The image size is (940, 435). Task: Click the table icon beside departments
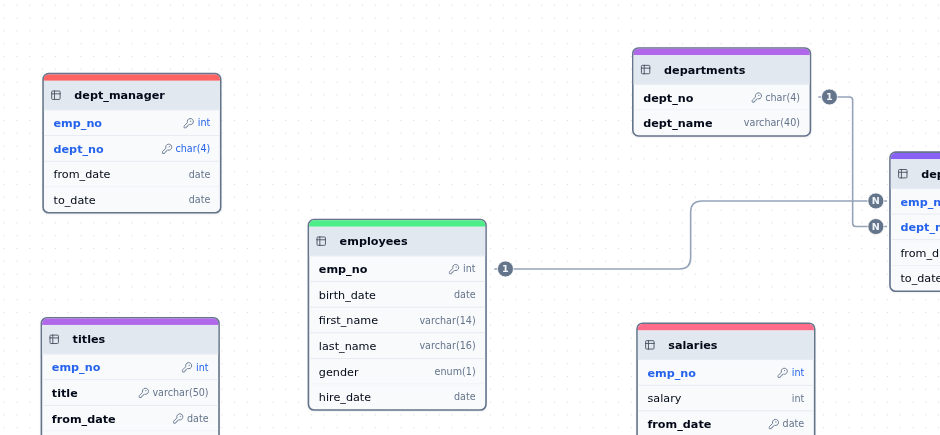point(646,70)
